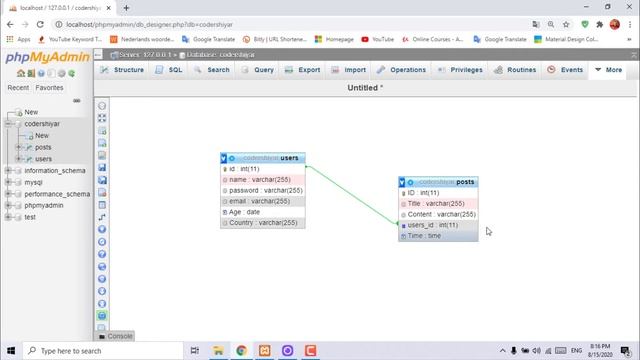Click the Windows taskbar search box

103,351
